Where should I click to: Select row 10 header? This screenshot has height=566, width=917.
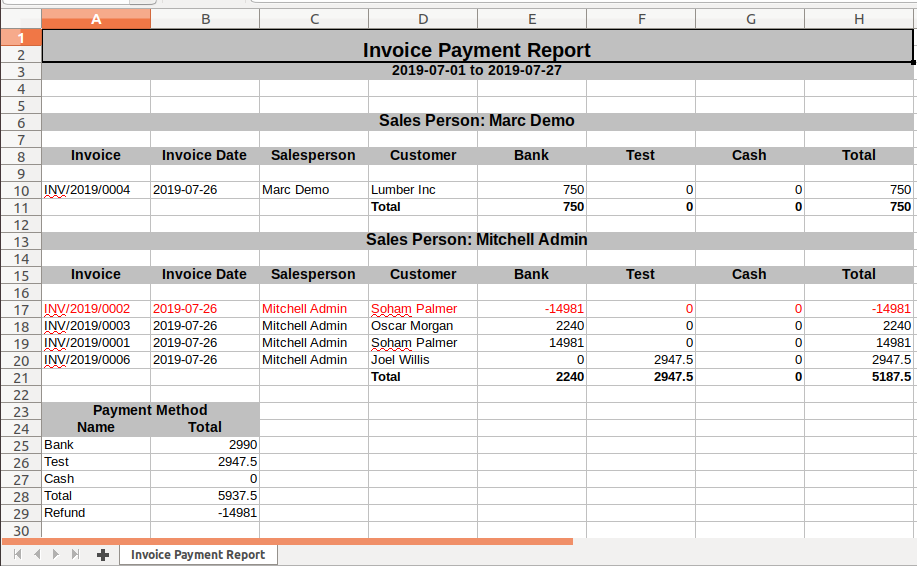(21, 191)
